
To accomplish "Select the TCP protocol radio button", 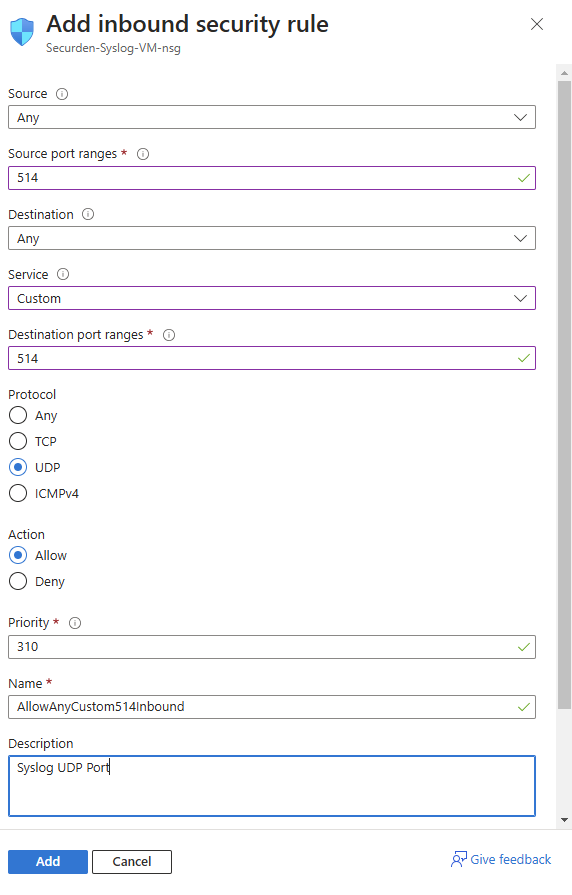I will click(18, 441).
